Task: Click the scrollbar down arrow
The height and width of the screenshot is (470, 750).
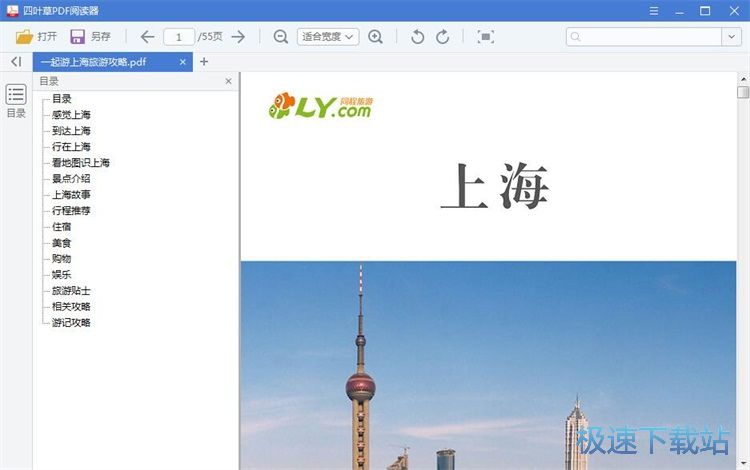Action: coord(743,463)
